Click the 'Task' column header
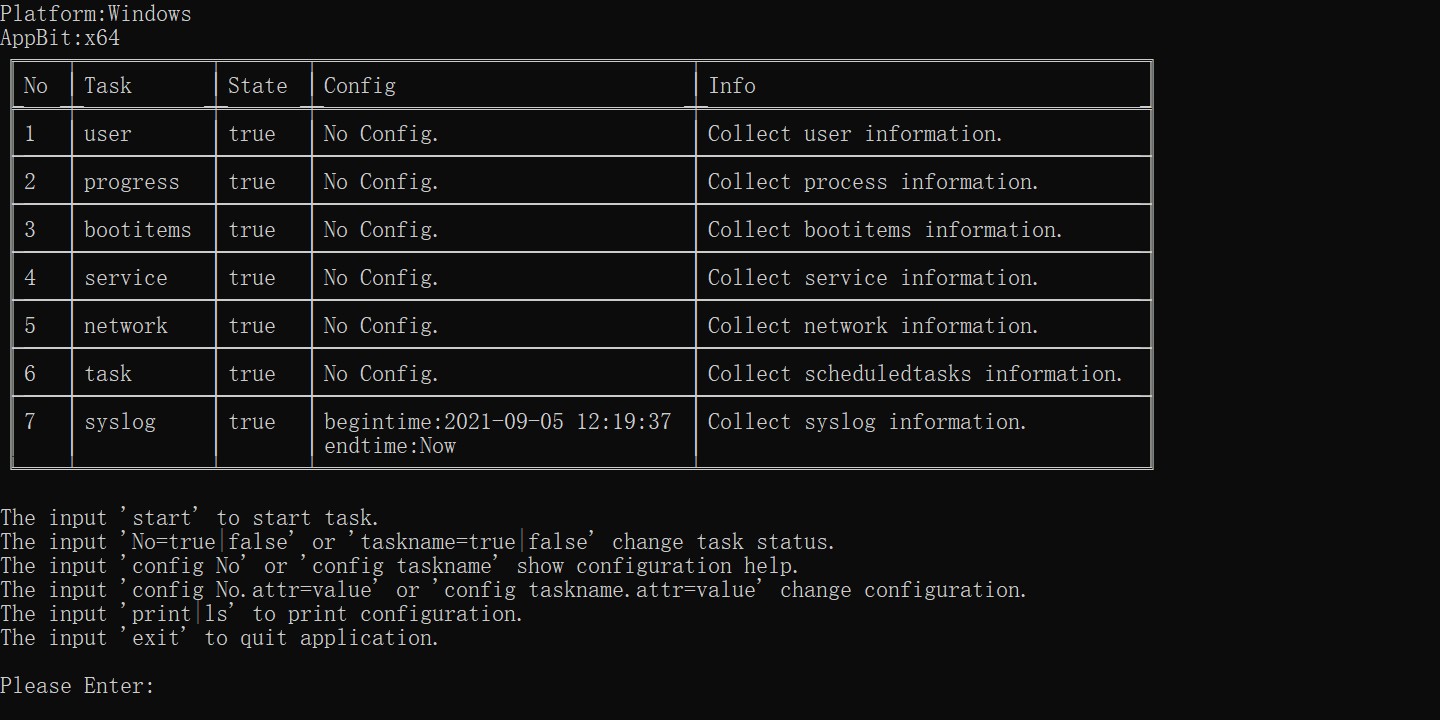Image resolution: width=1440 pixels, height=720 pixels. [107, 86]
